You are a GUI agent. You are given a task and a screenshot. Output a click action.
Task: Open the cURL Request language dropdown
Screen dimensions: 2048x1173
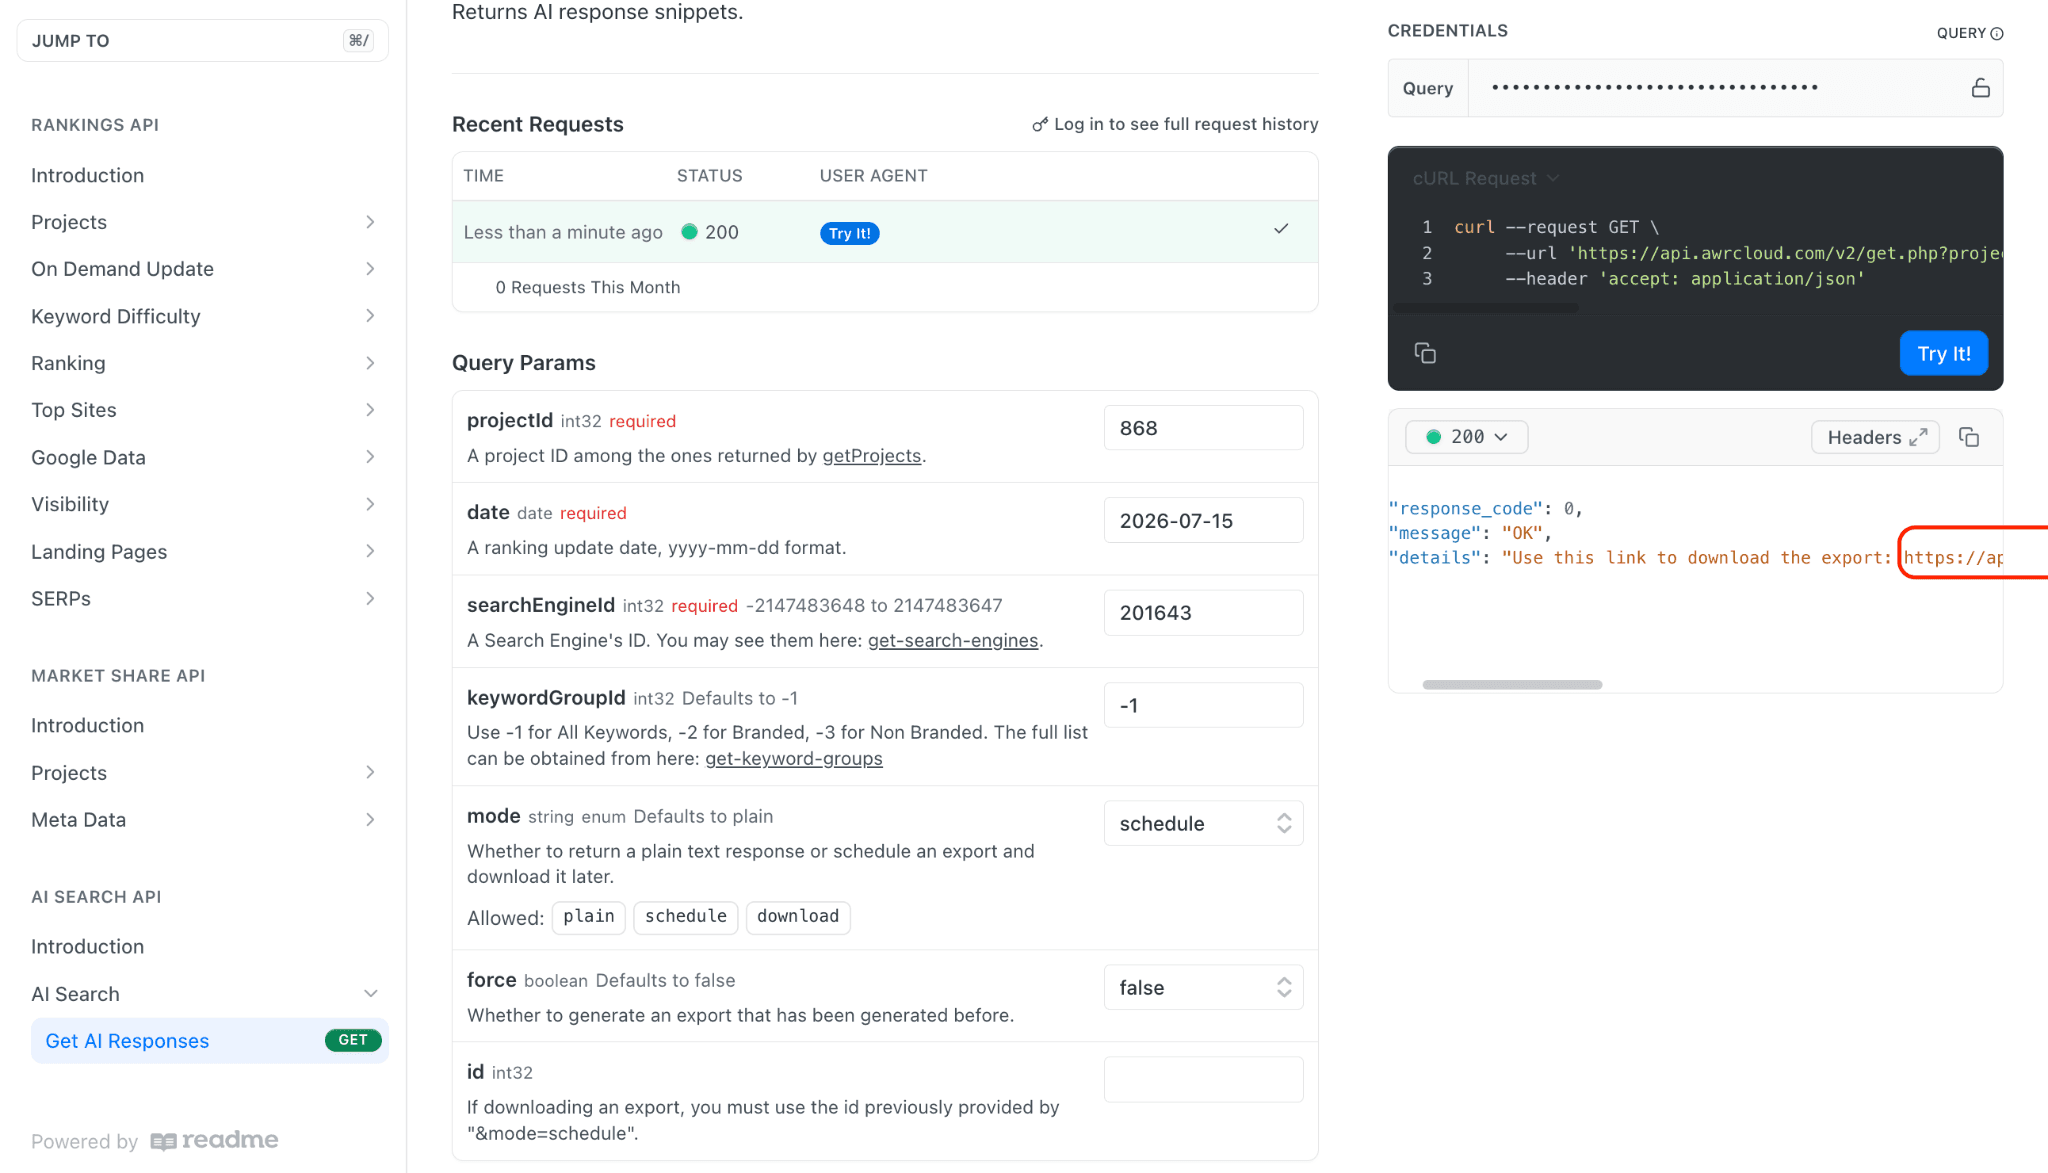coord(1486,178)
